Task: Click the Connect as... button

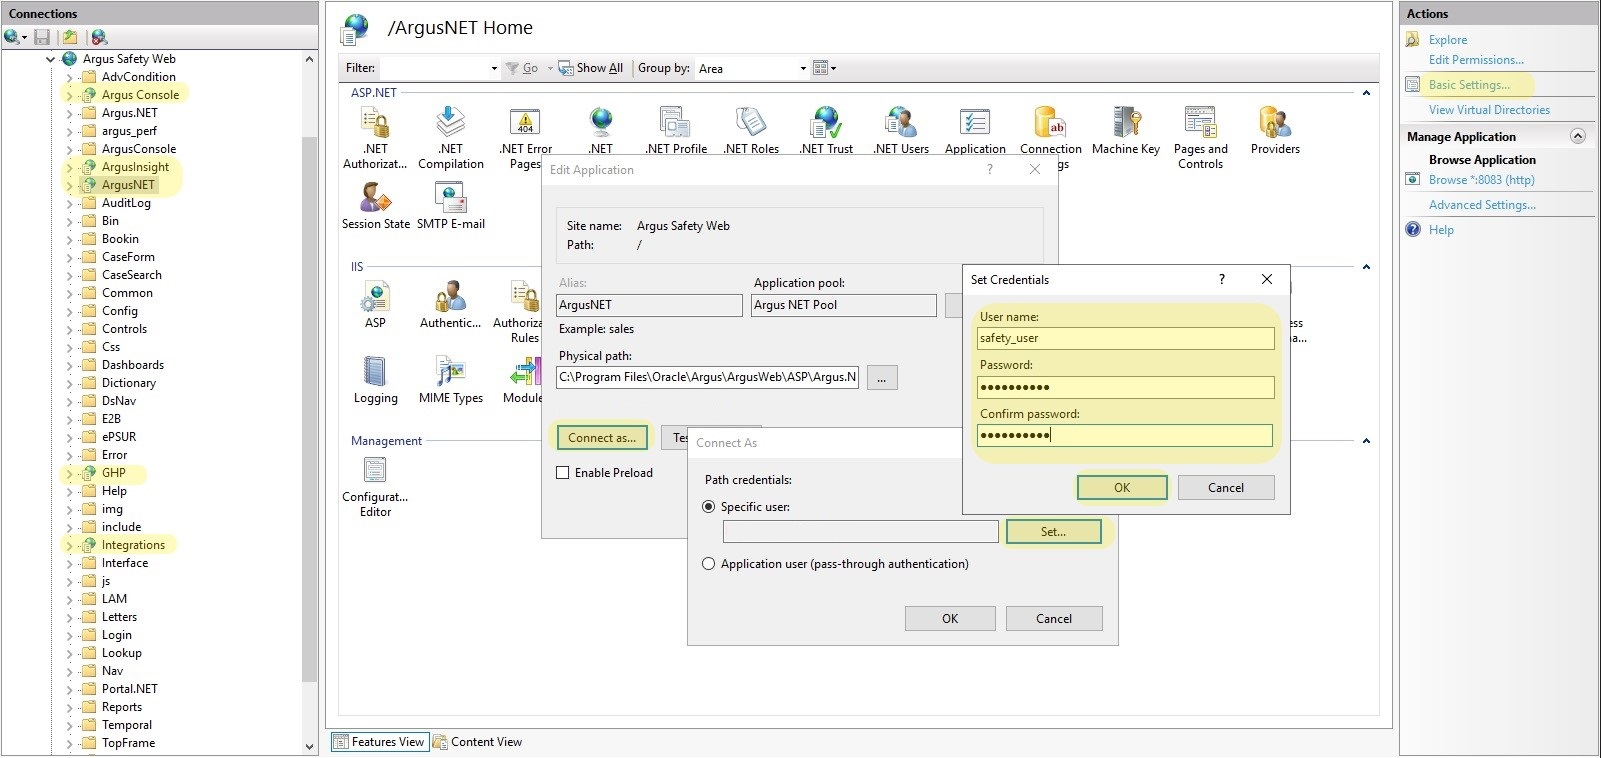Action: tap(602, 438)
